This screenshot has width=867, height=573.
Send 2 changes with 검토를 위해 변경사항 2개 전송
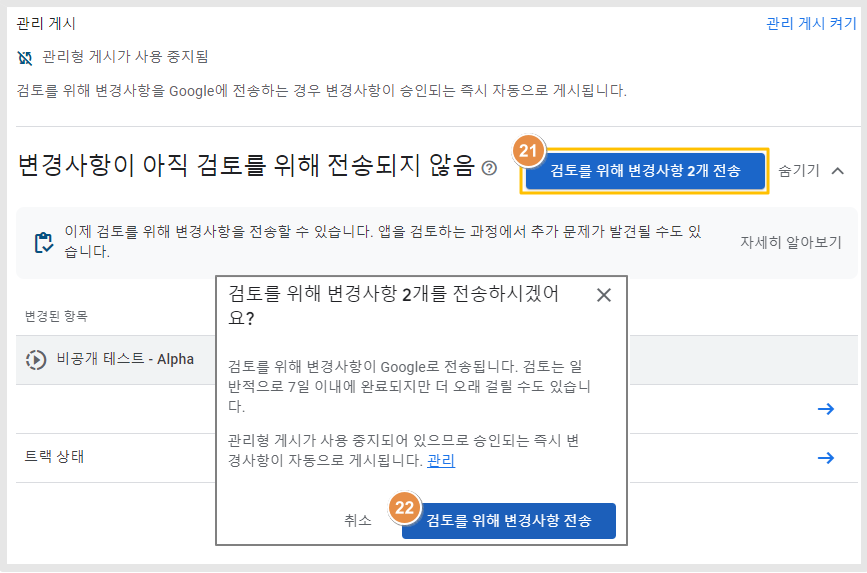645,171
